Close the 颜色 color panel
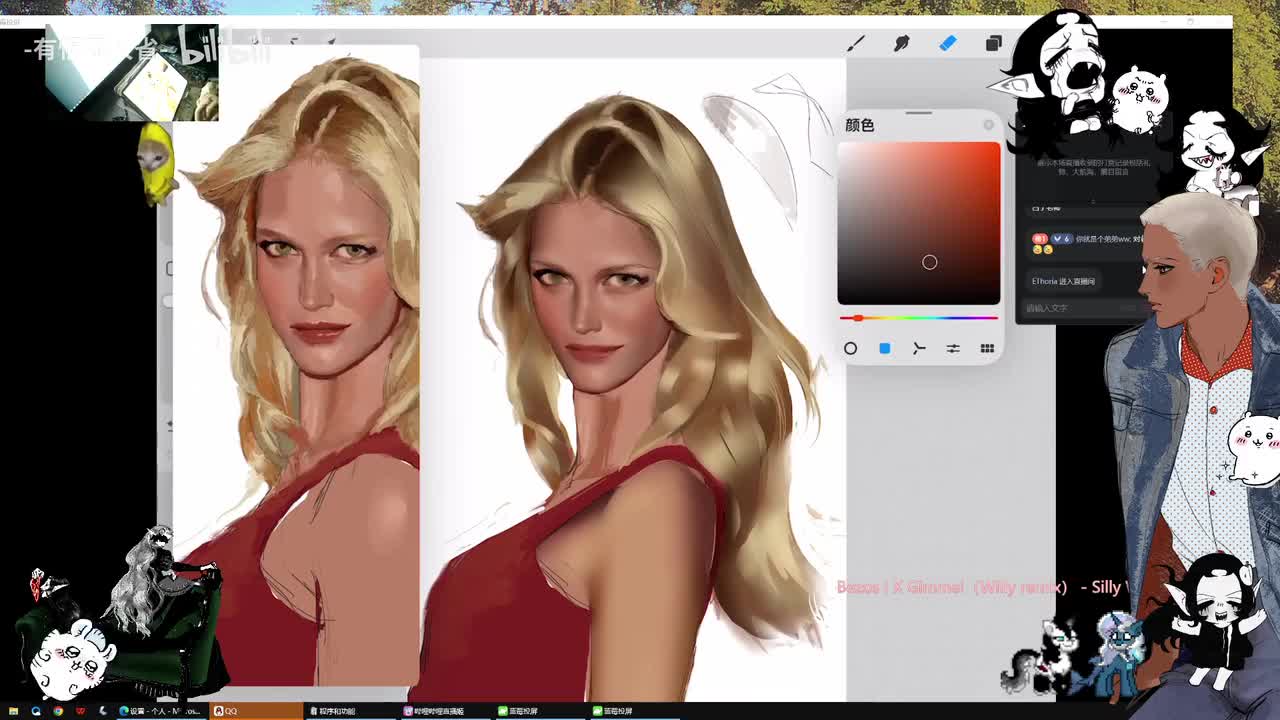The width and height of the screenshot is (1280, 720). coord(989,125)
